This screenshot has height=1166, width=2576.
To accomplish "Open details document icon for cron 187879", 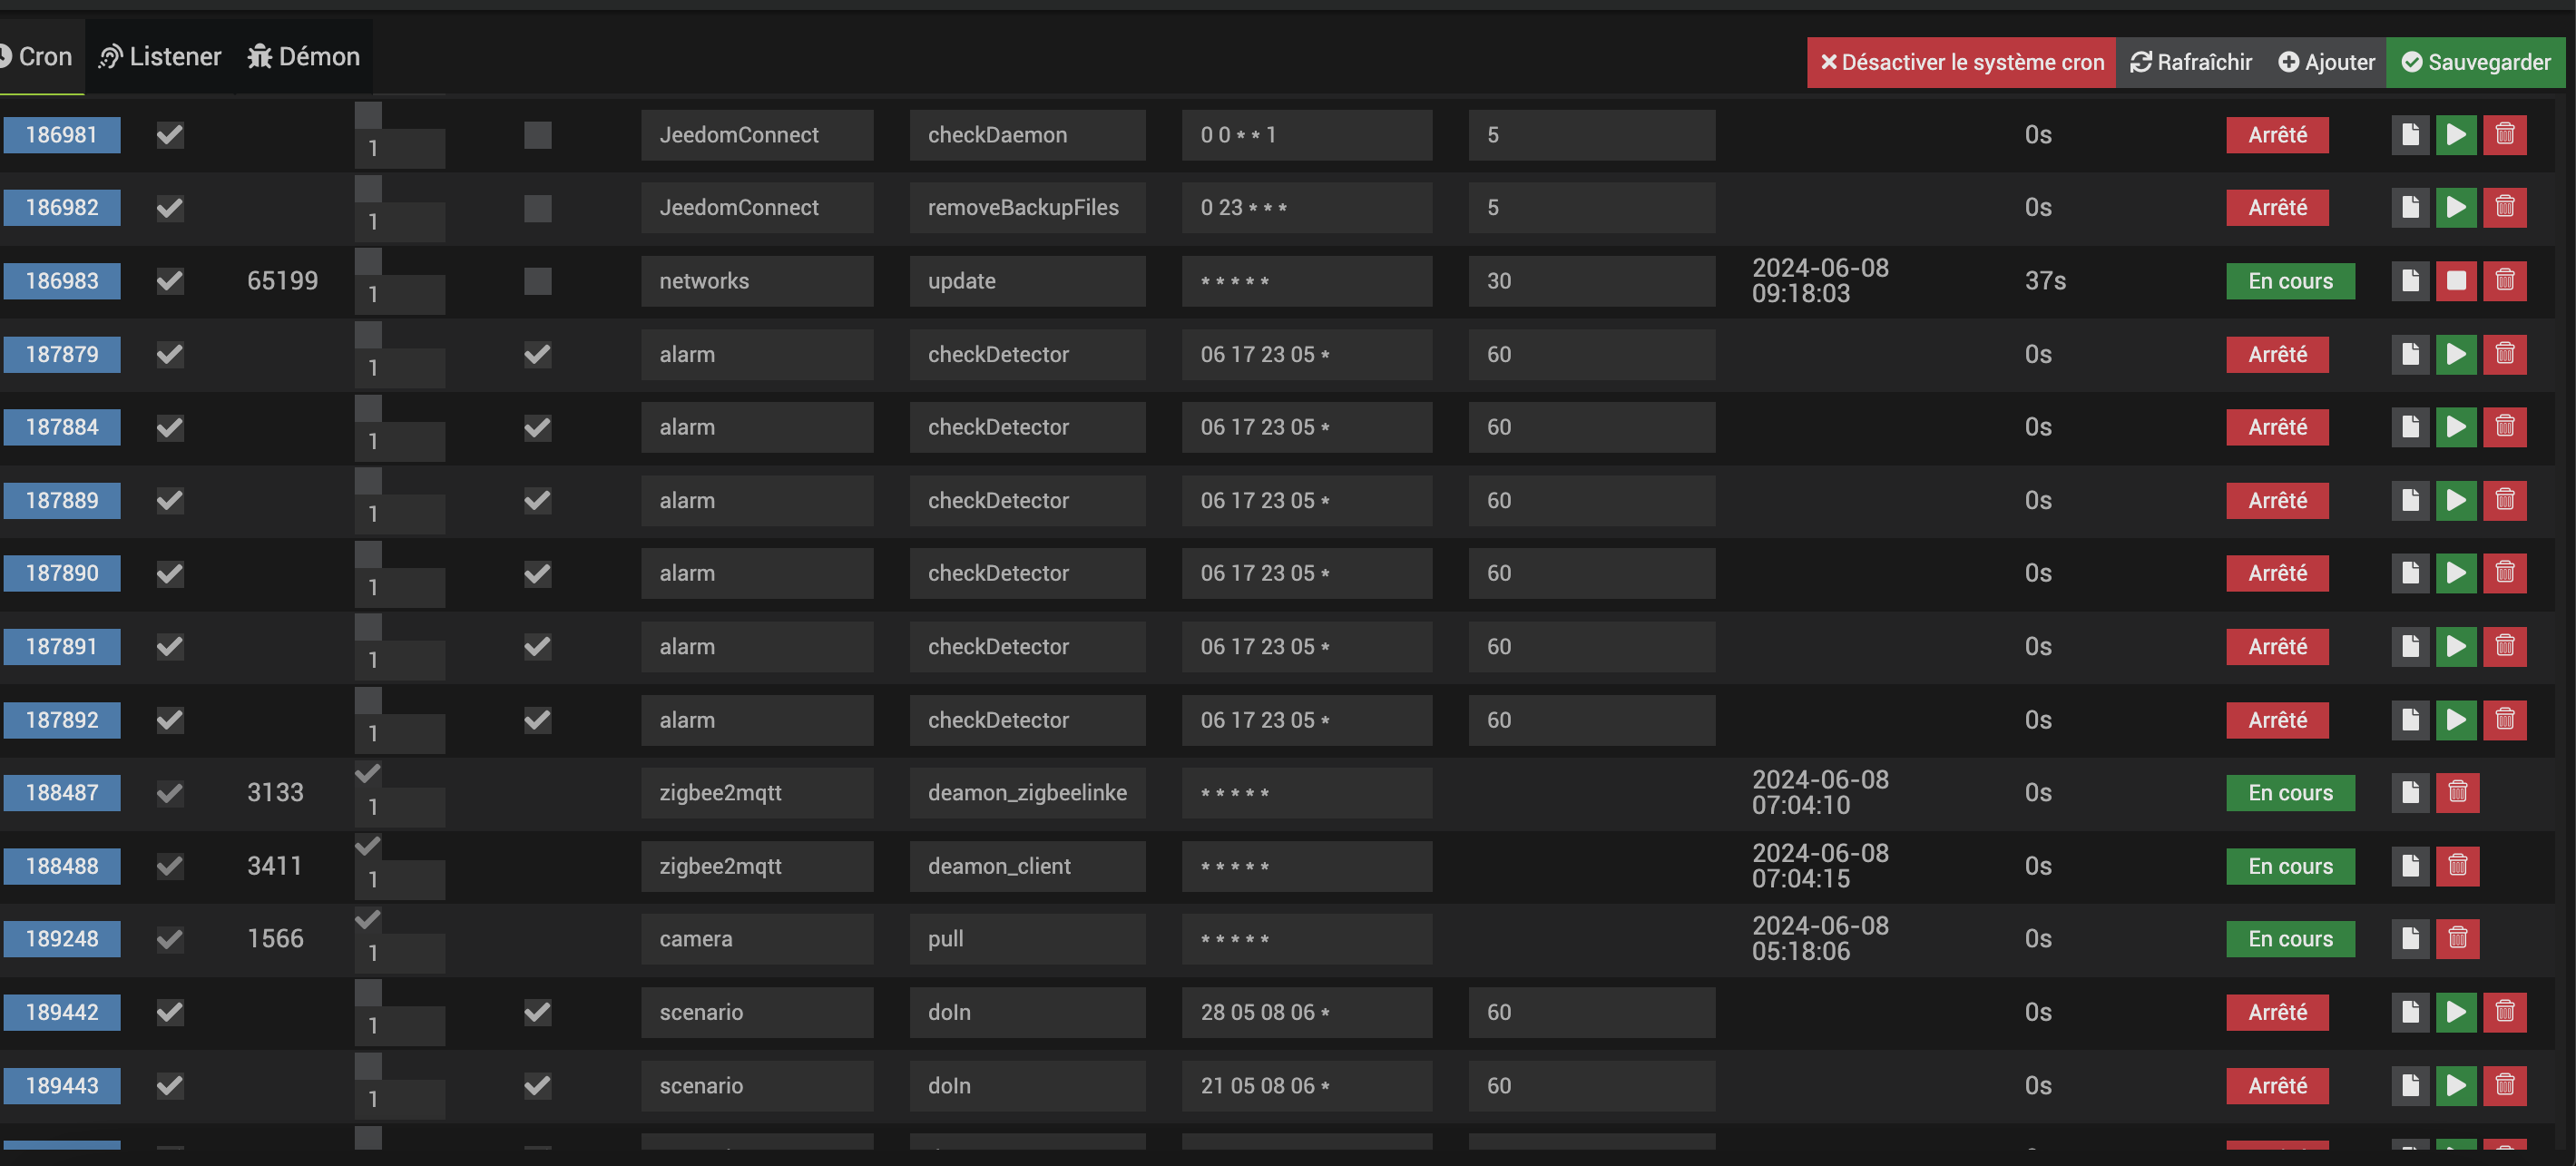I will click(x=2409, y=354).
